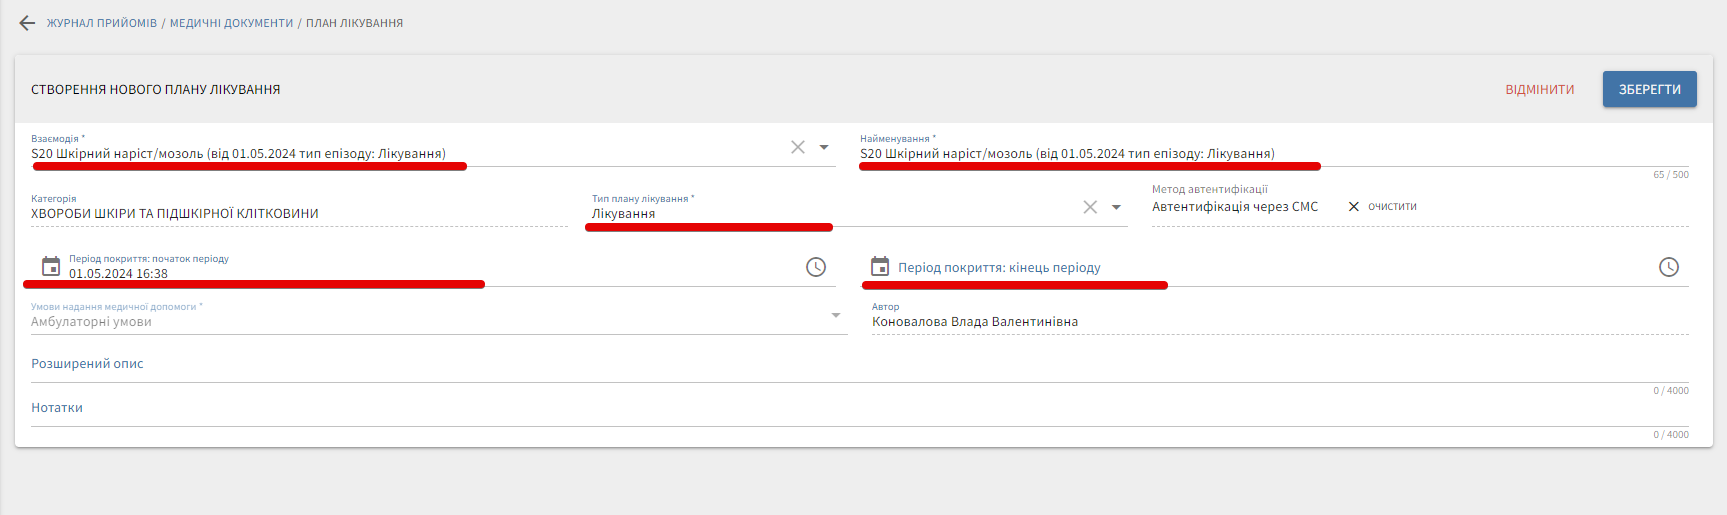Click the X icon beside очистити
This screenshot has height=515, width=1727.
[x=1354, y=207]
